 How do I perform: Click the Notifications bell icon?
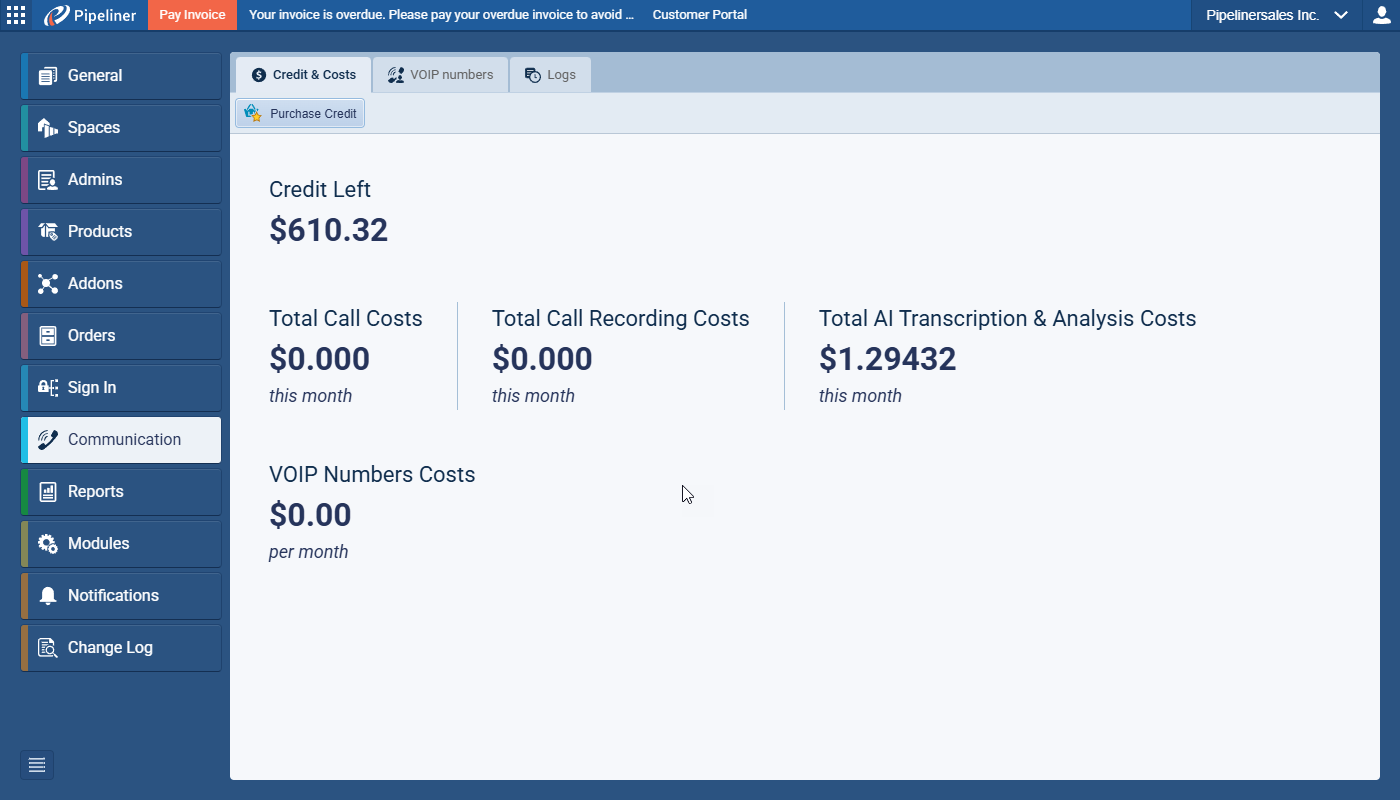click(47, 596)
